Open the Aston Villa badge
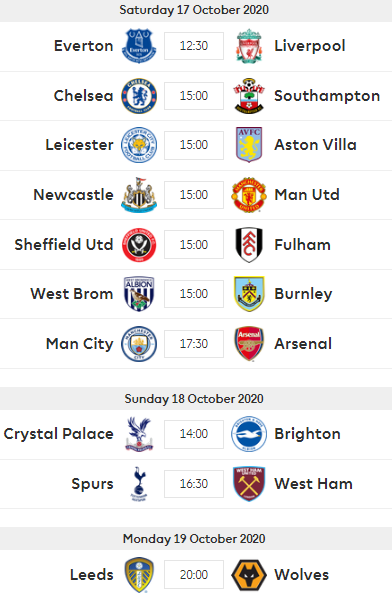 click(x=249, y=145)
